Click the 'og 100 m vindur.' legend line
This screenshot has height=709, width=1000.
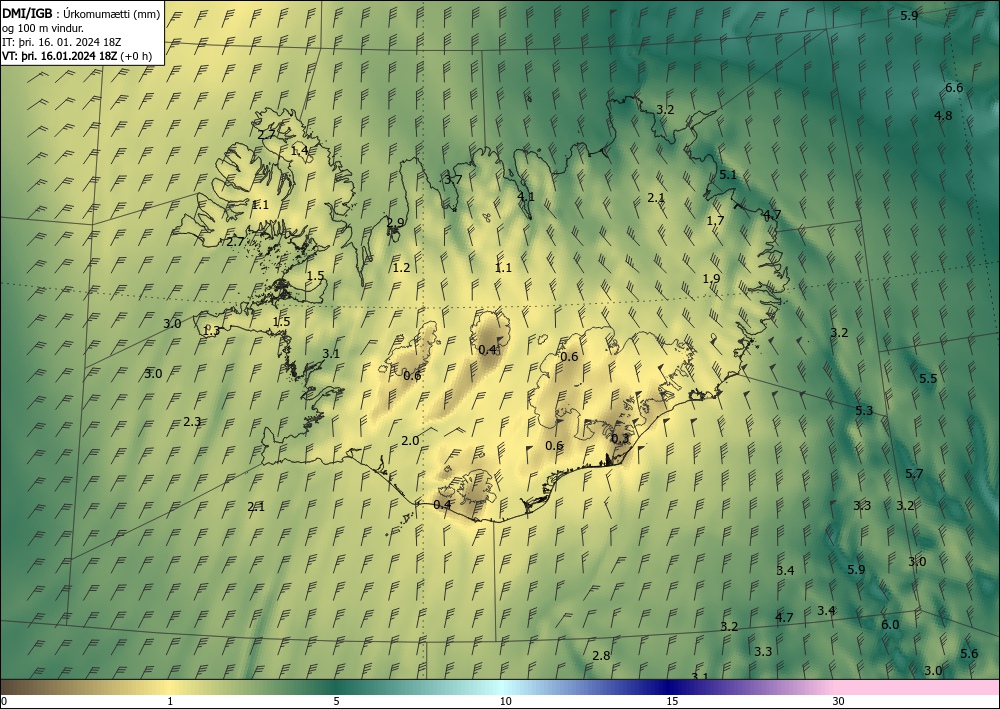43,28
